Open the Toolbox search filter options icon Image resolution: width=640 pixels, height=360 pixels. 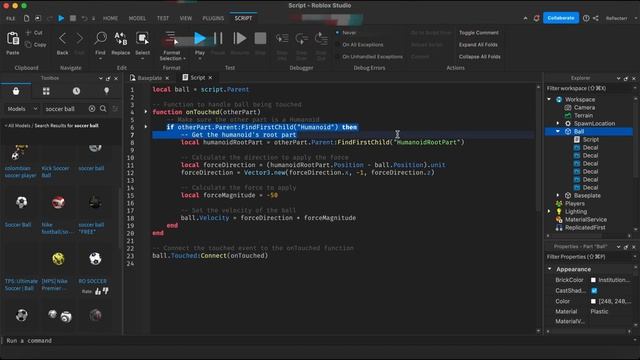coord(115,109)
